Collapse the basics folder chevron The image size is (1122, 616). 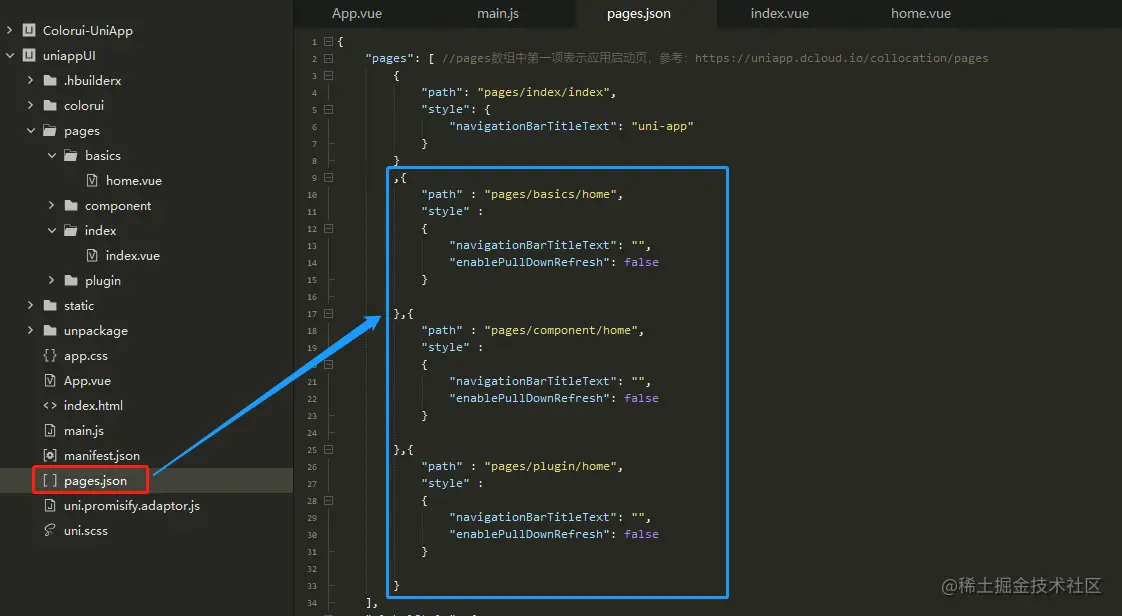(52, 155)
